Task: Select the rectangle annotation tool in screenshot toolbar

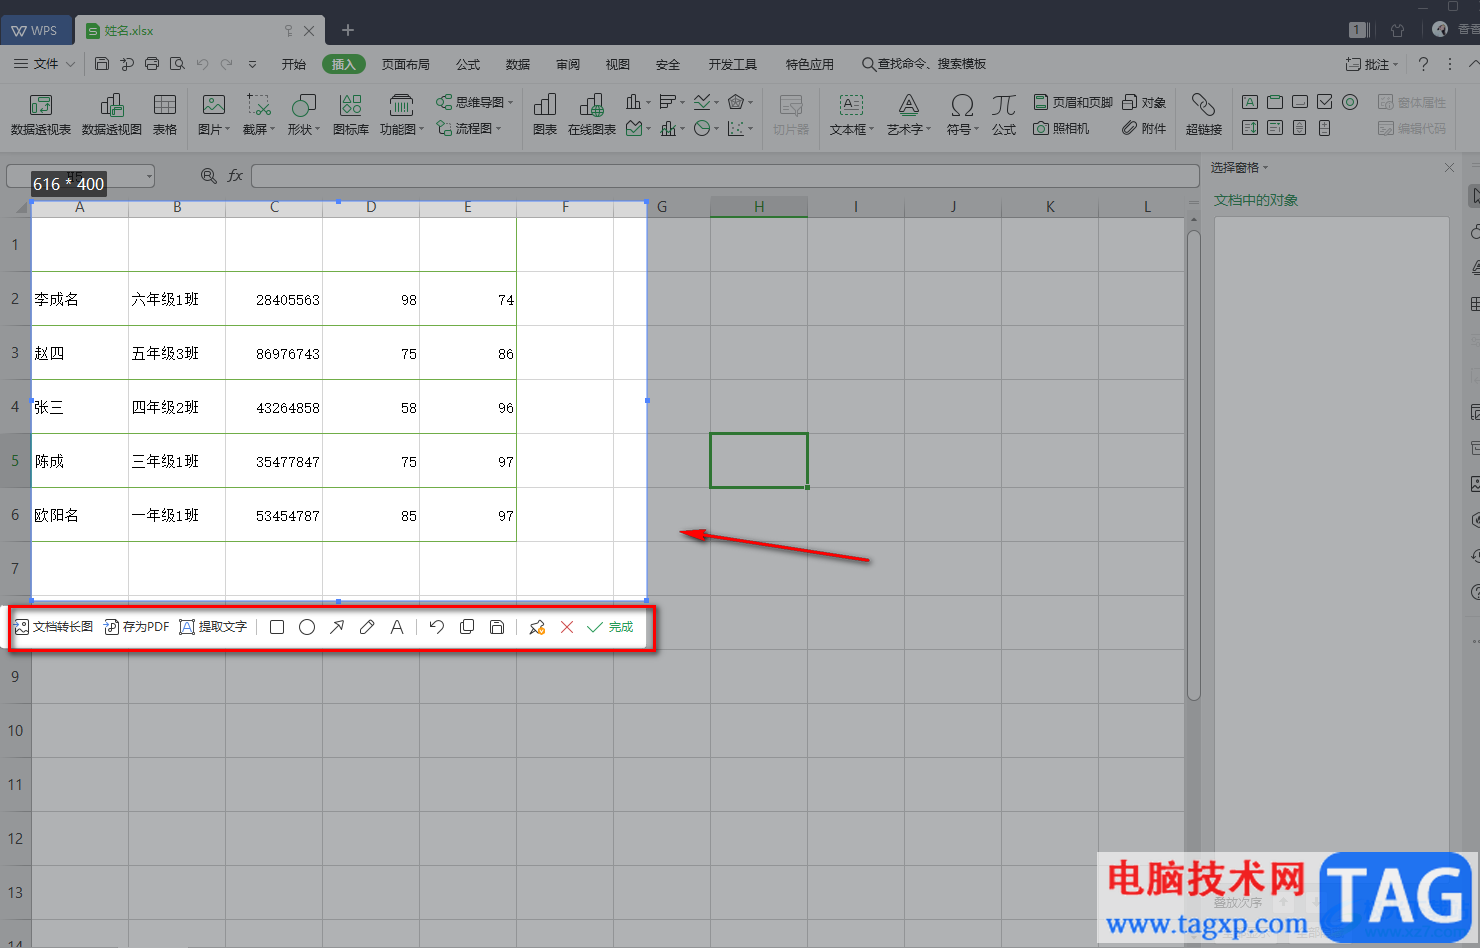Action: tap(277, 627)
